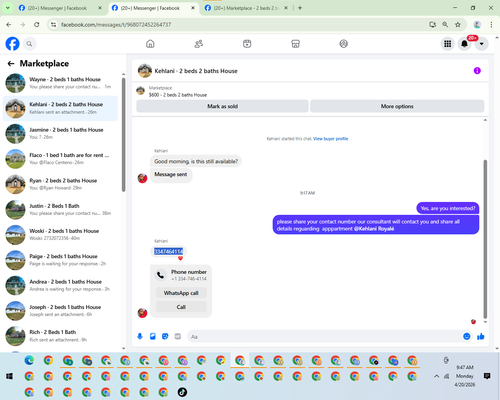Click the $600 listing thumbnail under Marketplace
The image size is (500, 400).
click(x=140, y=91)
